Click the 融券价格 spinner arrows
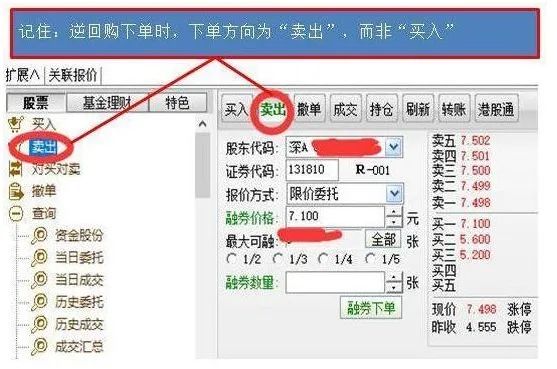557x369 pixels. (394, 217)
